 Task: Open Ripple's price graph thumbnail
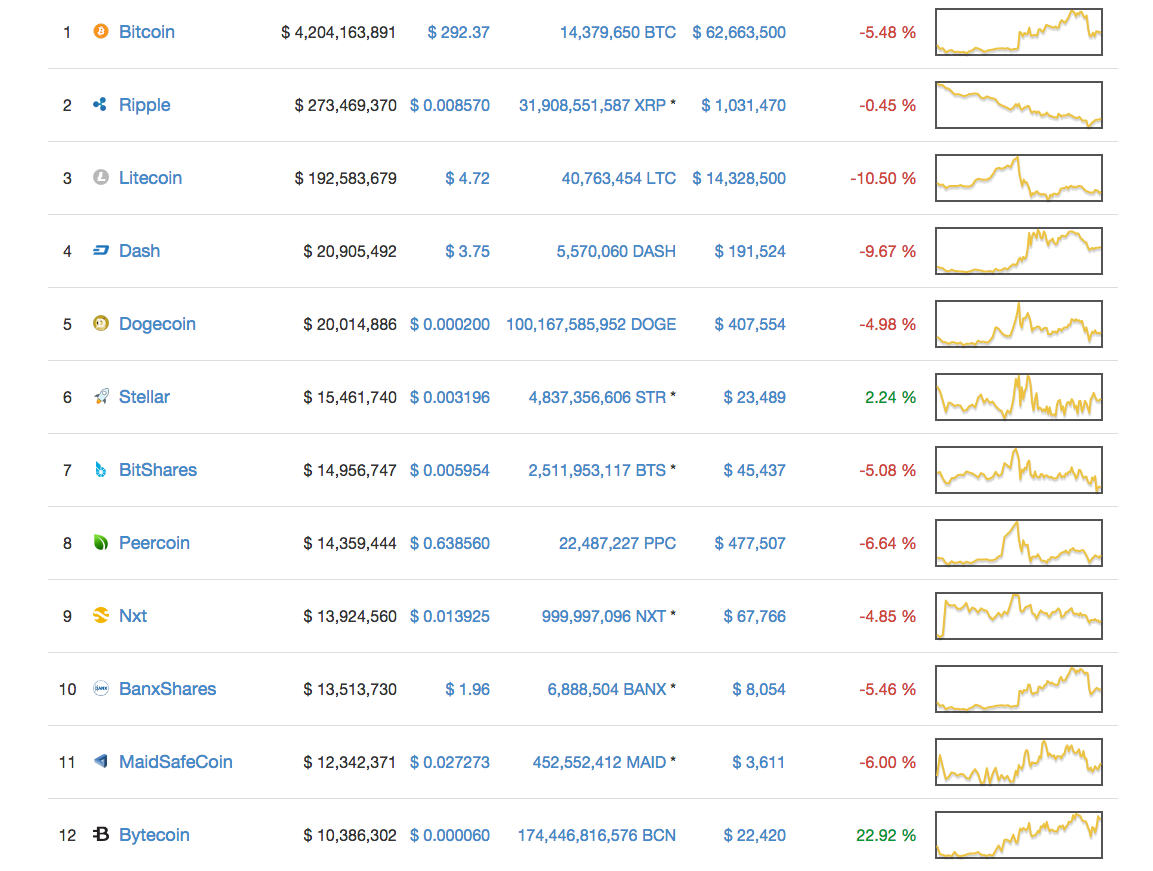[1018, 104]
